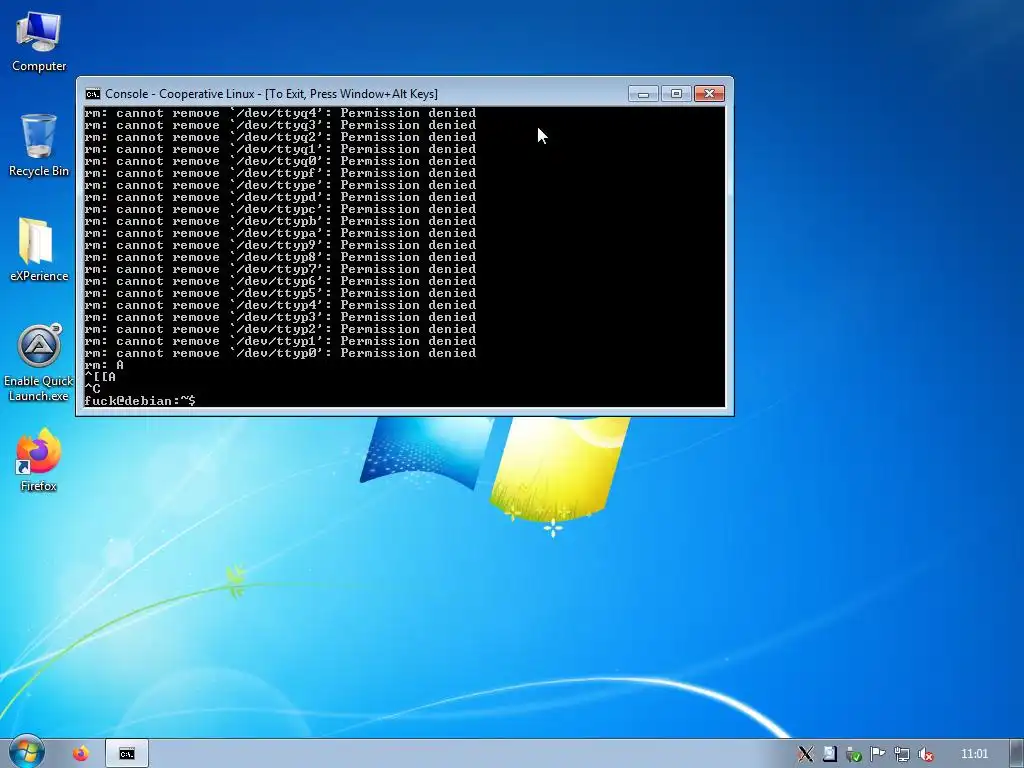1024x768 pixels.
Task: Select Enable Quick Launch.exe desktop icon
Action: pos(39,363)
